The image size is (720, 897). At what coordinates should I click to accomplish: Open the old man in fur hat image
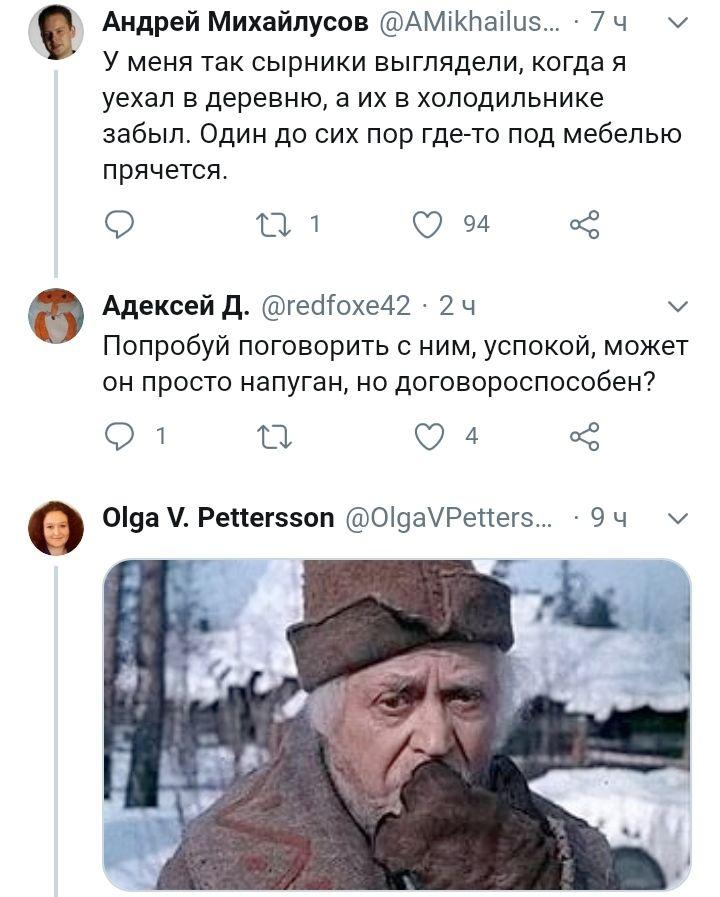tap(396, 724)
